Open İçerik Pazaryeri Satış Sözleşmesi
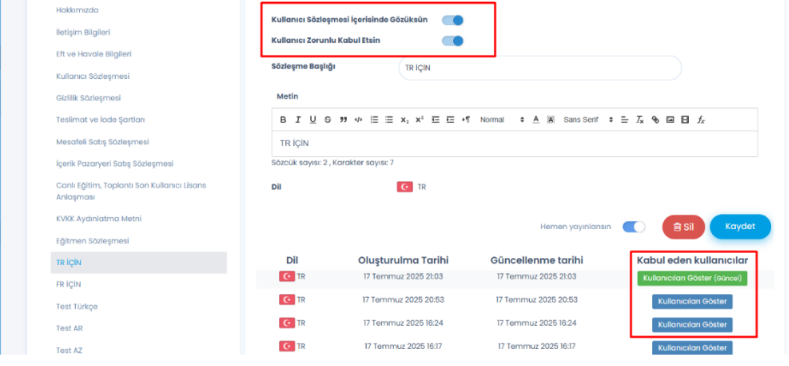Image resolution: width=789 pixels, height=366 pixels. [115, 164]
